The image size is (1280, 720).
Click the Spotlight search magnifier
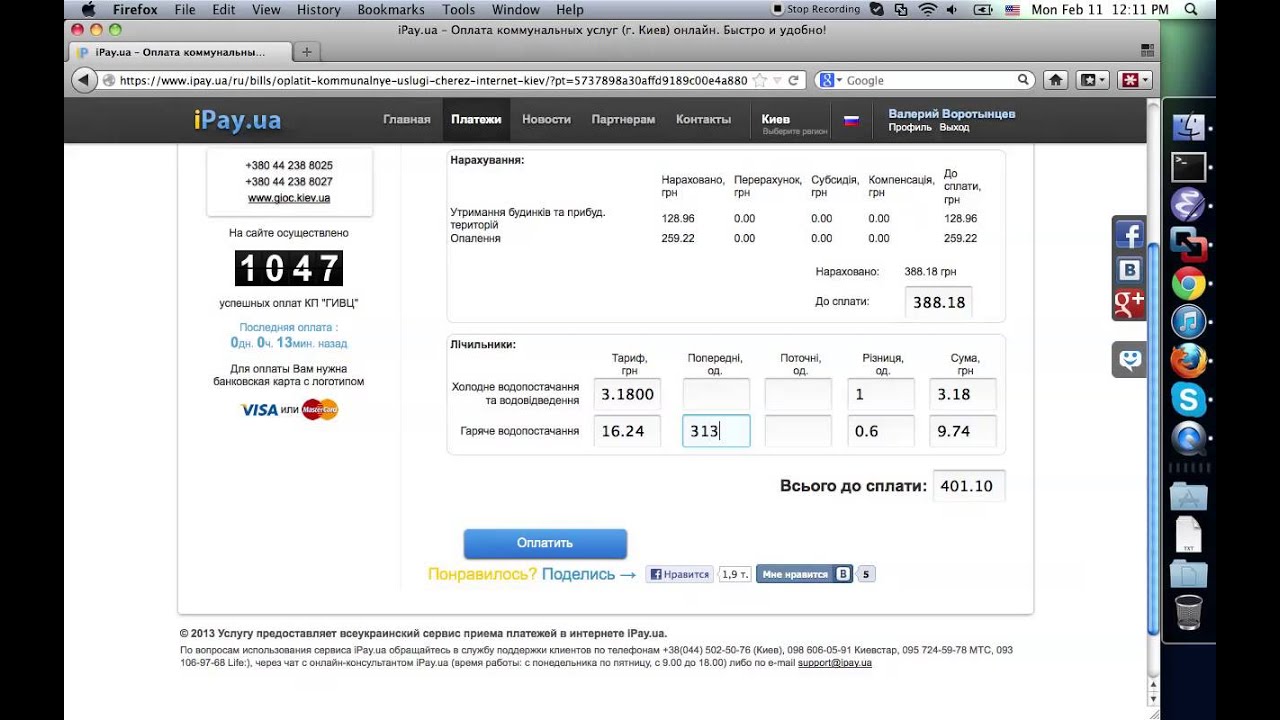click(x=1190, y=9)
